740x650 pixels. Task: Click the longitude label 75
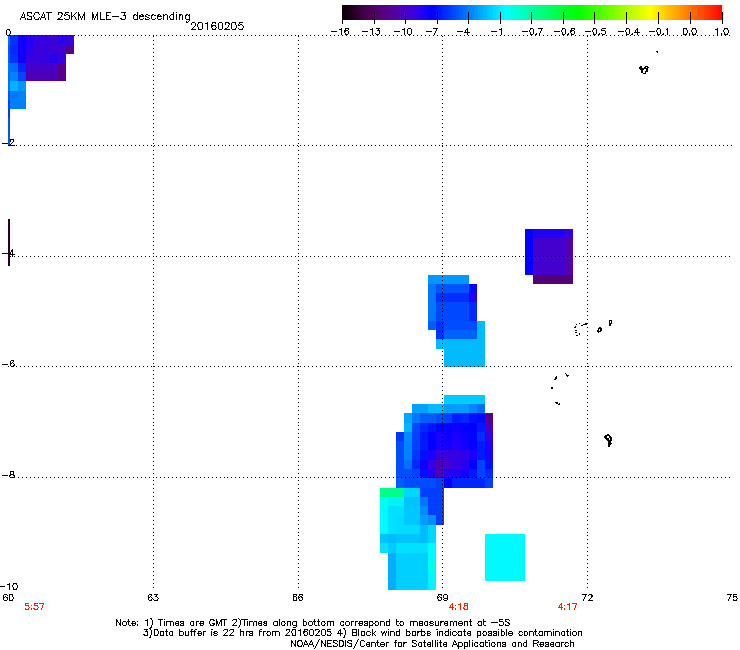[732, 598]
